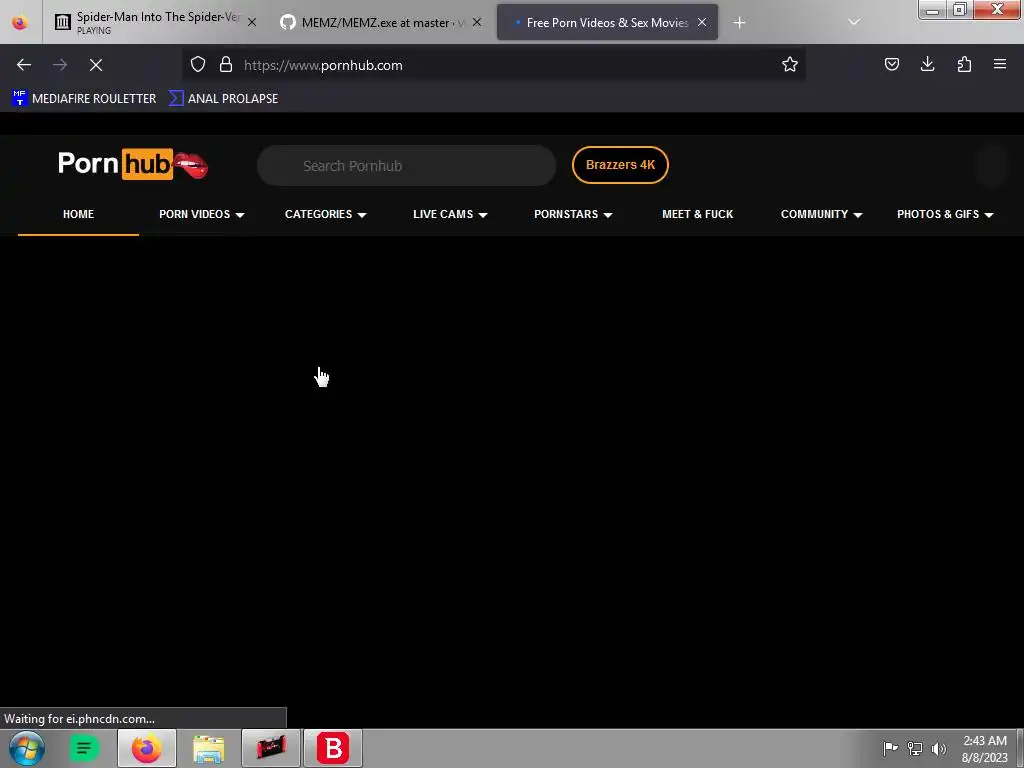Click the Firefox taskbar icon
The image size is (1024, 768).
click(x=147, y=748)
